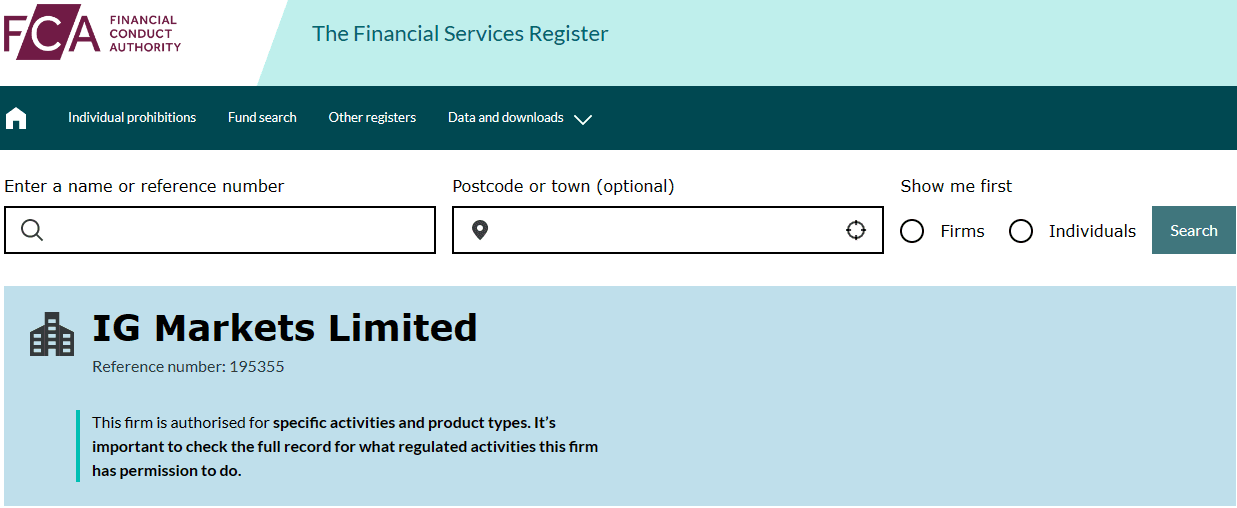
Task: Open Fund search page
Action: tap(262, 117)
